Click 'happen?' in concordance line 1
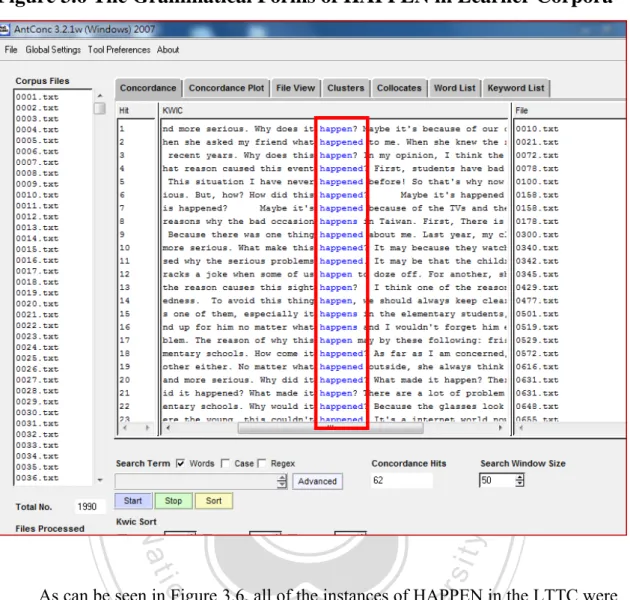This screenshot has width=630, height=600. coord(338,129)
